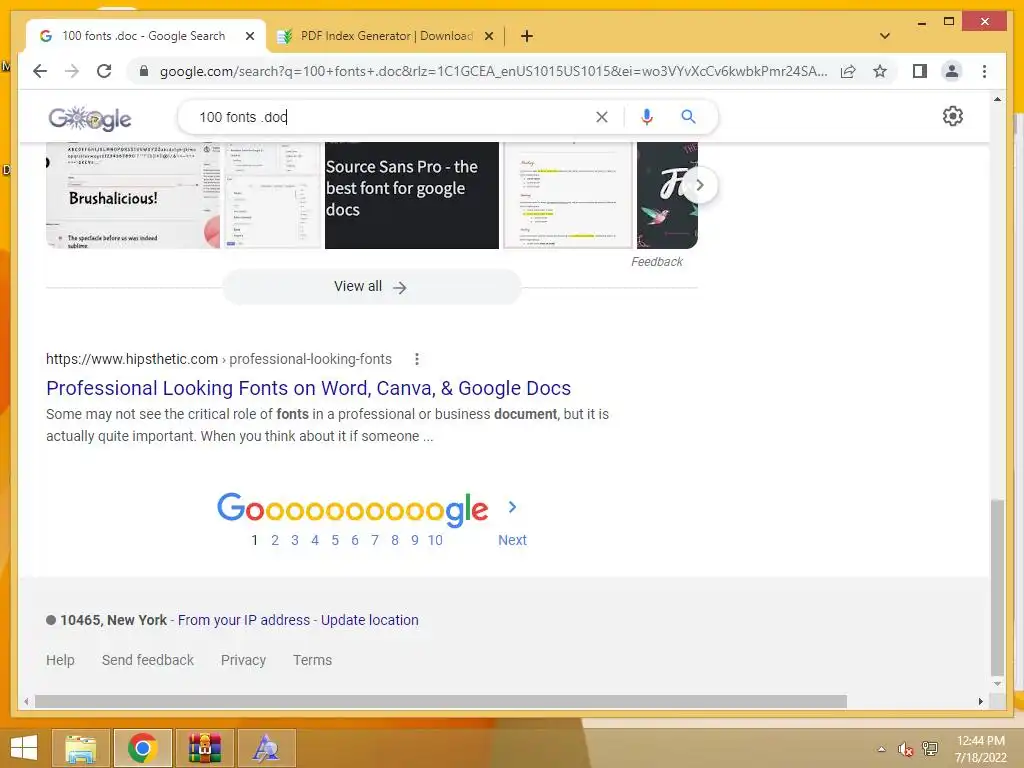This screenshot has height=768, width=1024.
Task: Open the Terms footer link
Action: [312, 660]
